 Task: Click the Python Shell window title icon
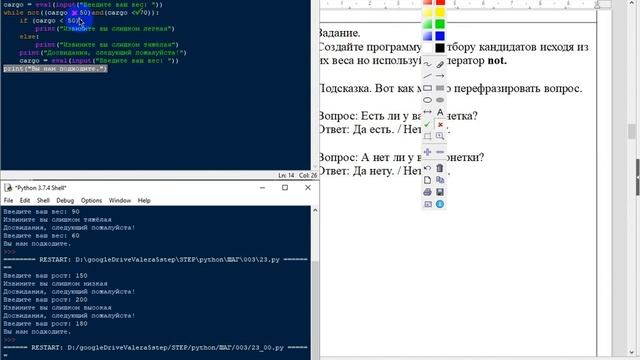click(8, 188)
